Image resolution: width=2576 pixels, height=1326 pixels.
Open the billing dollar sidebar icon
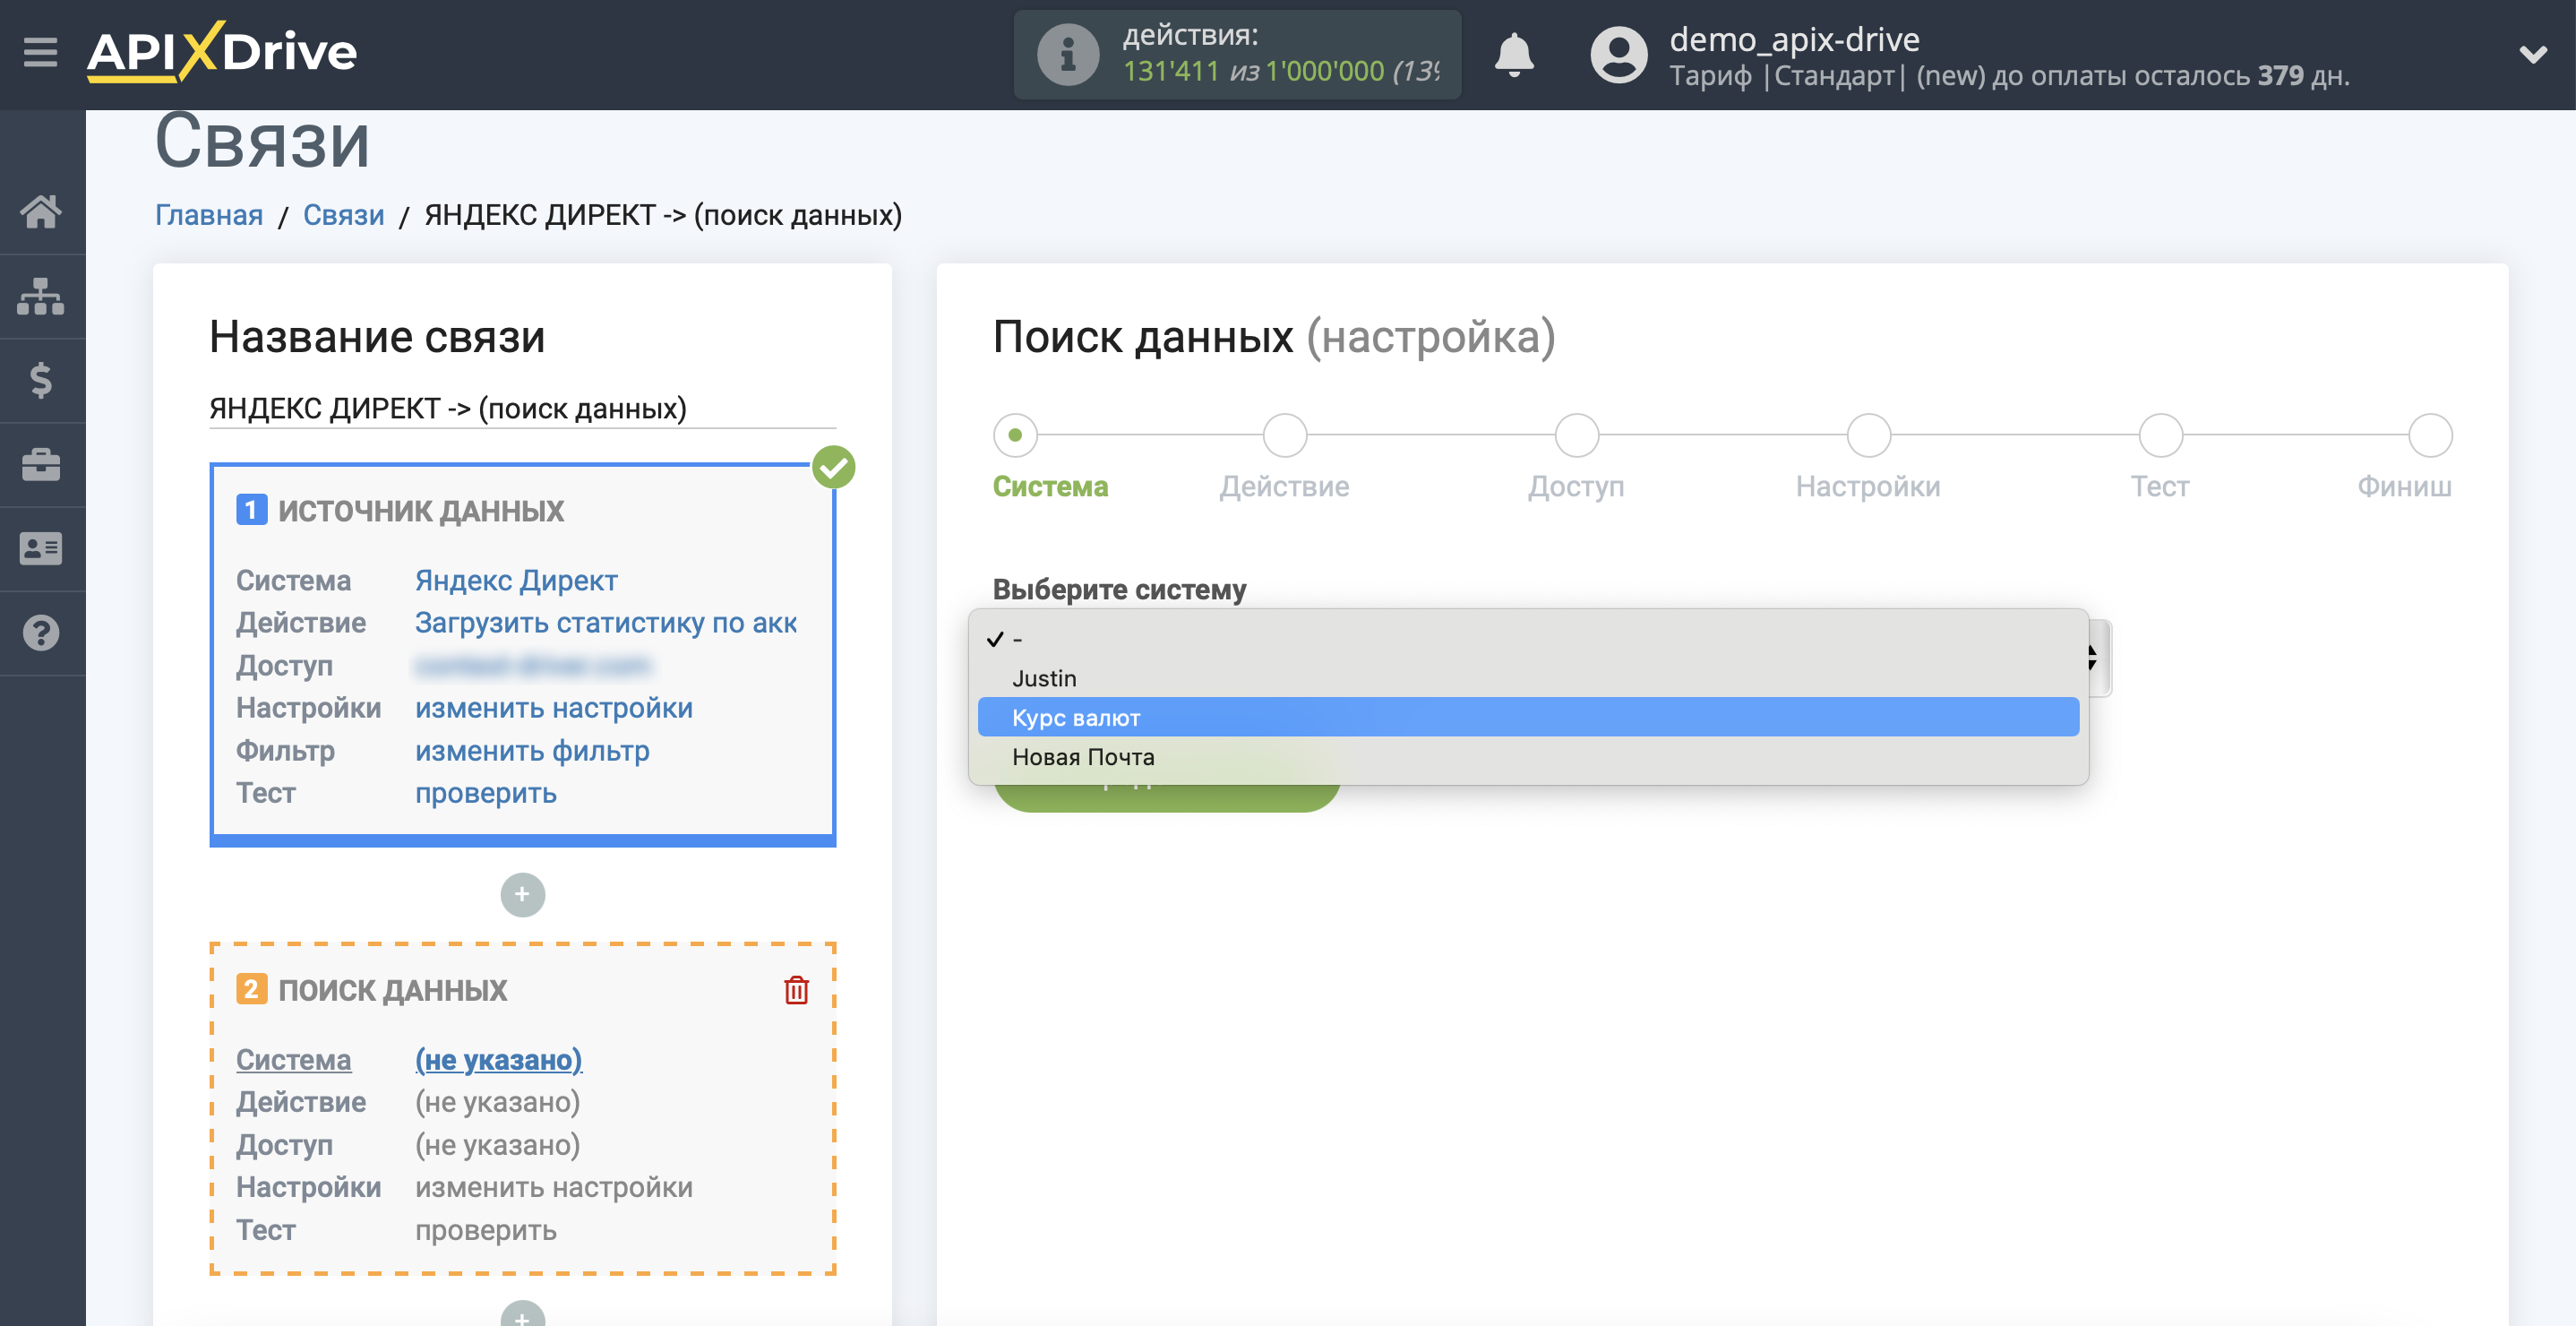coord(41,380)
